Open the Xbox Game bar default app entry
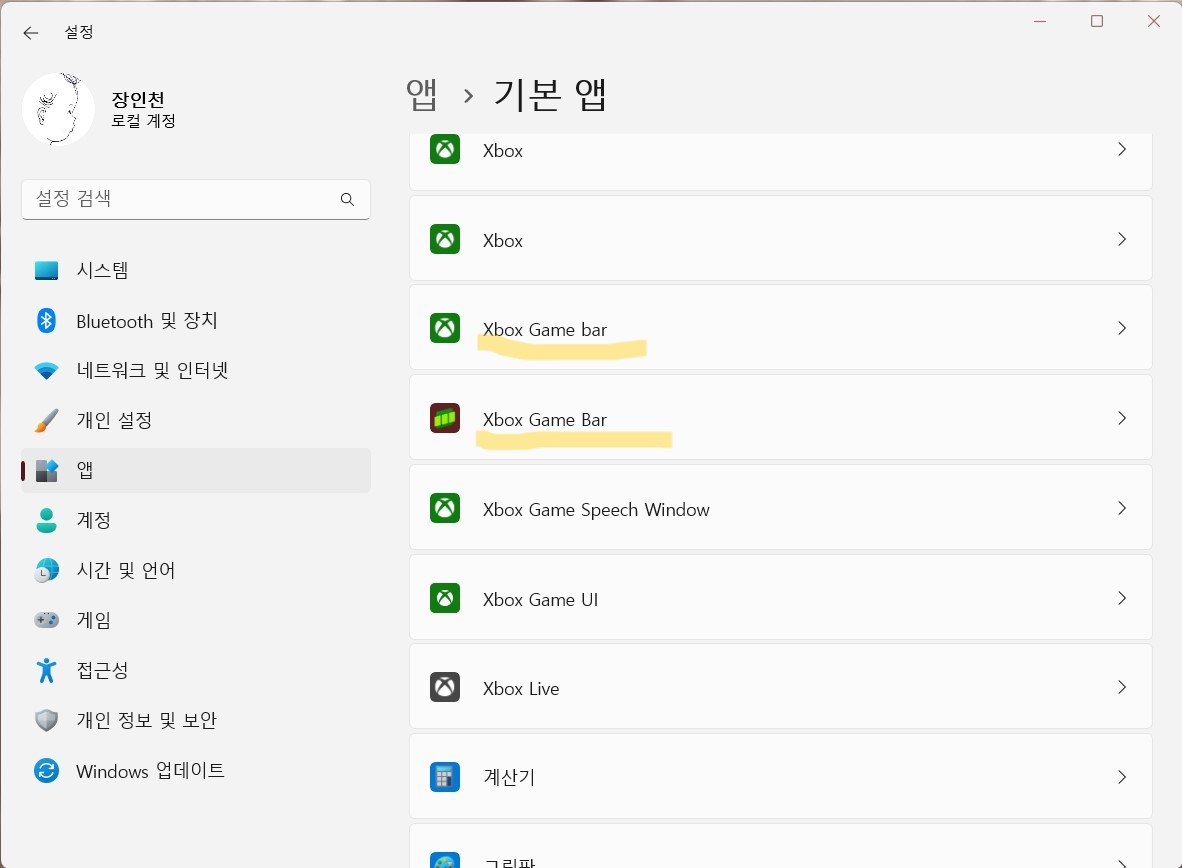1182x868 pixels. [x=780, y=328]
